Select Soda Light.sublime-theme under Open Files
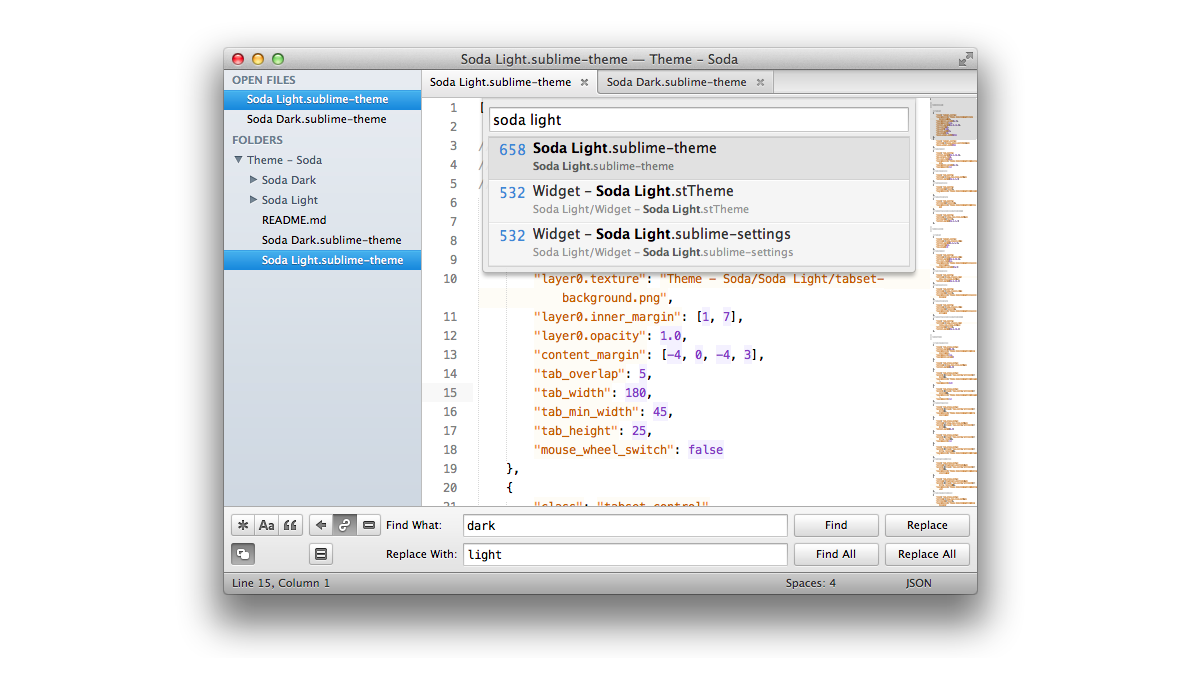Screen dimensions: 1200x680 322,99
